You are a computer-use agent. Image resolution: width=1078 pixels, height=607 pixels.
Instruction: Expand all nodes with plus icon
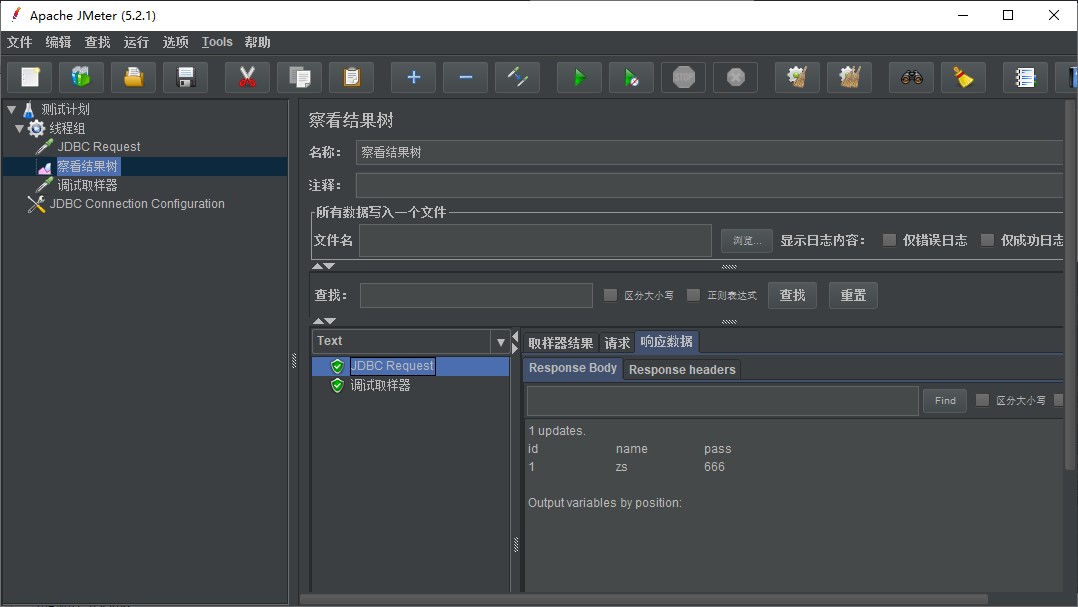coord(413,77)
